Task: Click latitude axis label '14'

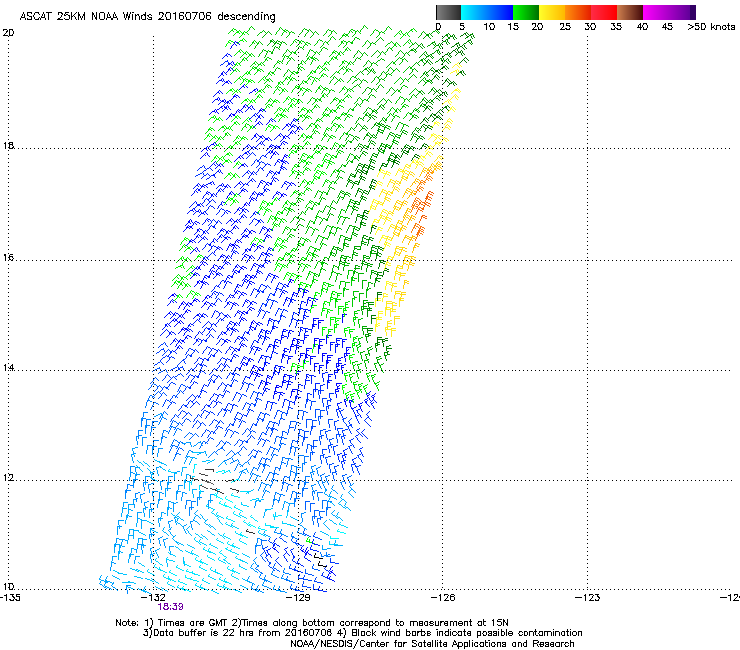Action: click(x=8, y=367)
